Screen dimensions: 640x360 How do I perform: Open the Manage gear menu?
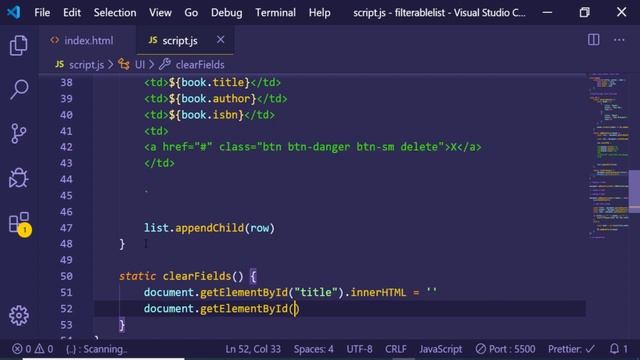(19, 315)
